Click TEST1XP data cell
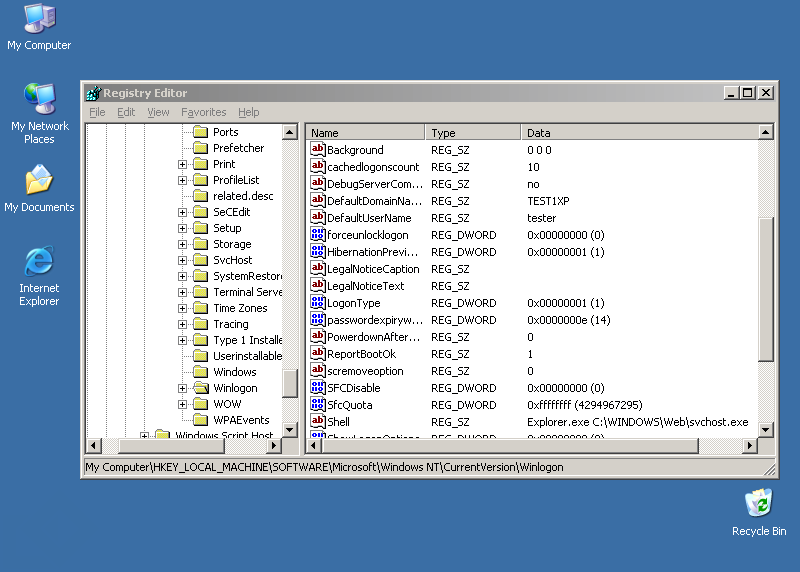 [548, 201]
